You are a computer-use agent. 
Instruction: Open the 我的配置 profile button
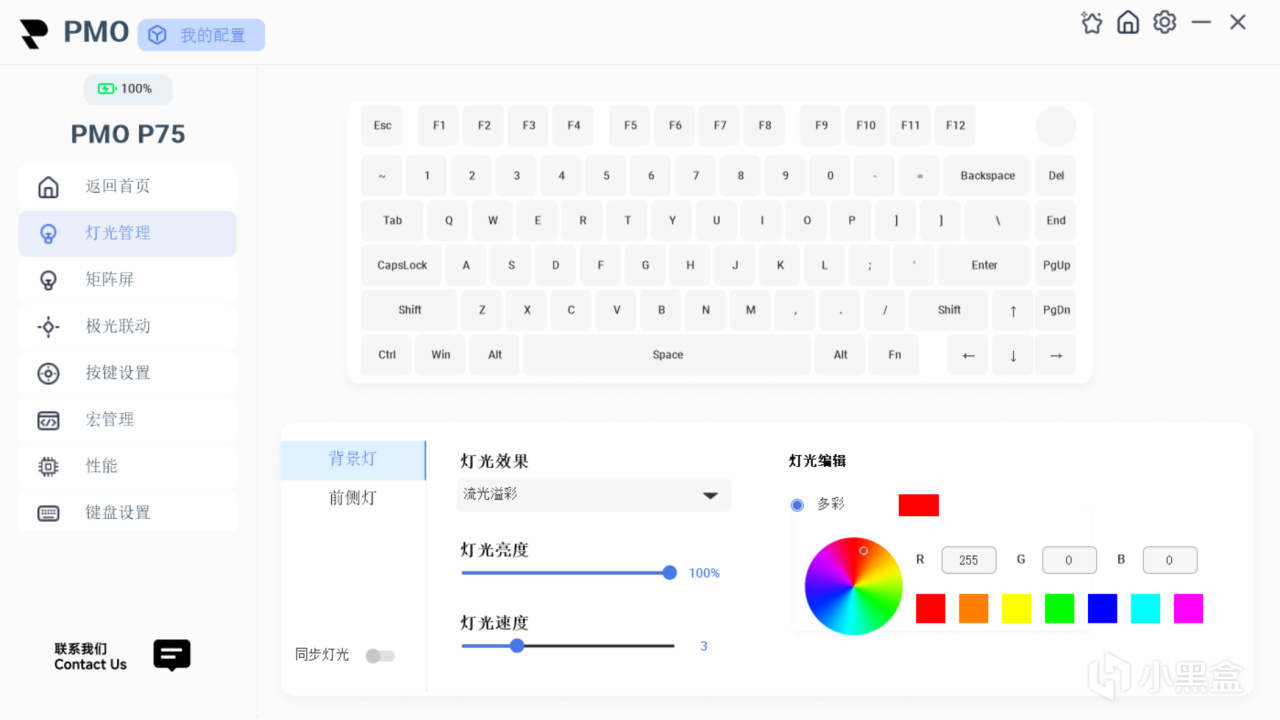[201, 35]
